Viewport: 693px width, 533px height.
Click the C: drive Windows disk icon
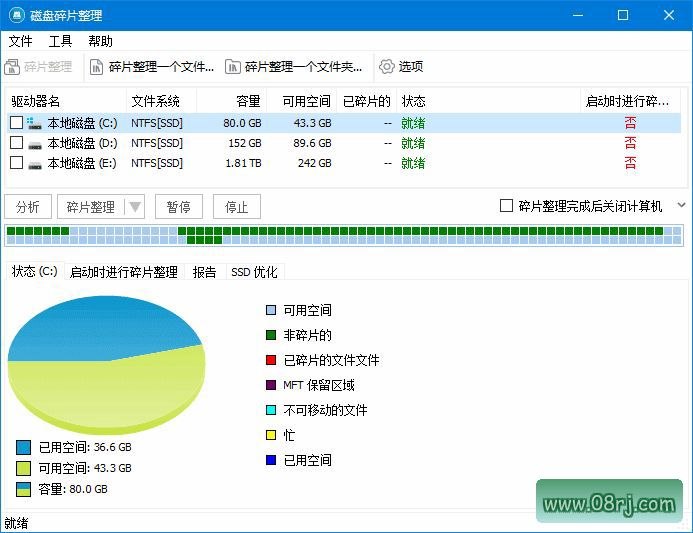(34, 123)
